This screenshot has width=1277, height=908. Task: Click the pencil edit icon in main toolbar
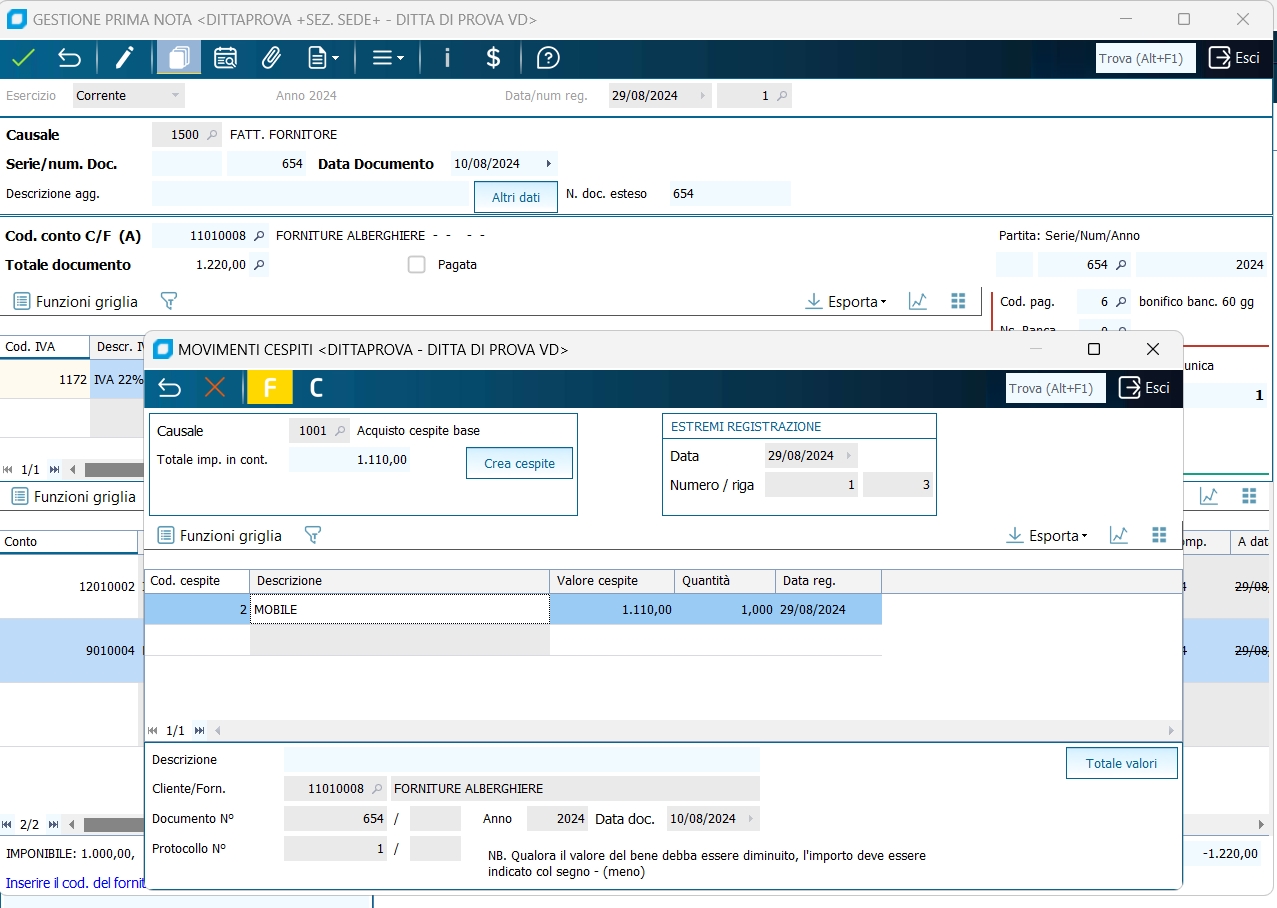tap(124, 58)
